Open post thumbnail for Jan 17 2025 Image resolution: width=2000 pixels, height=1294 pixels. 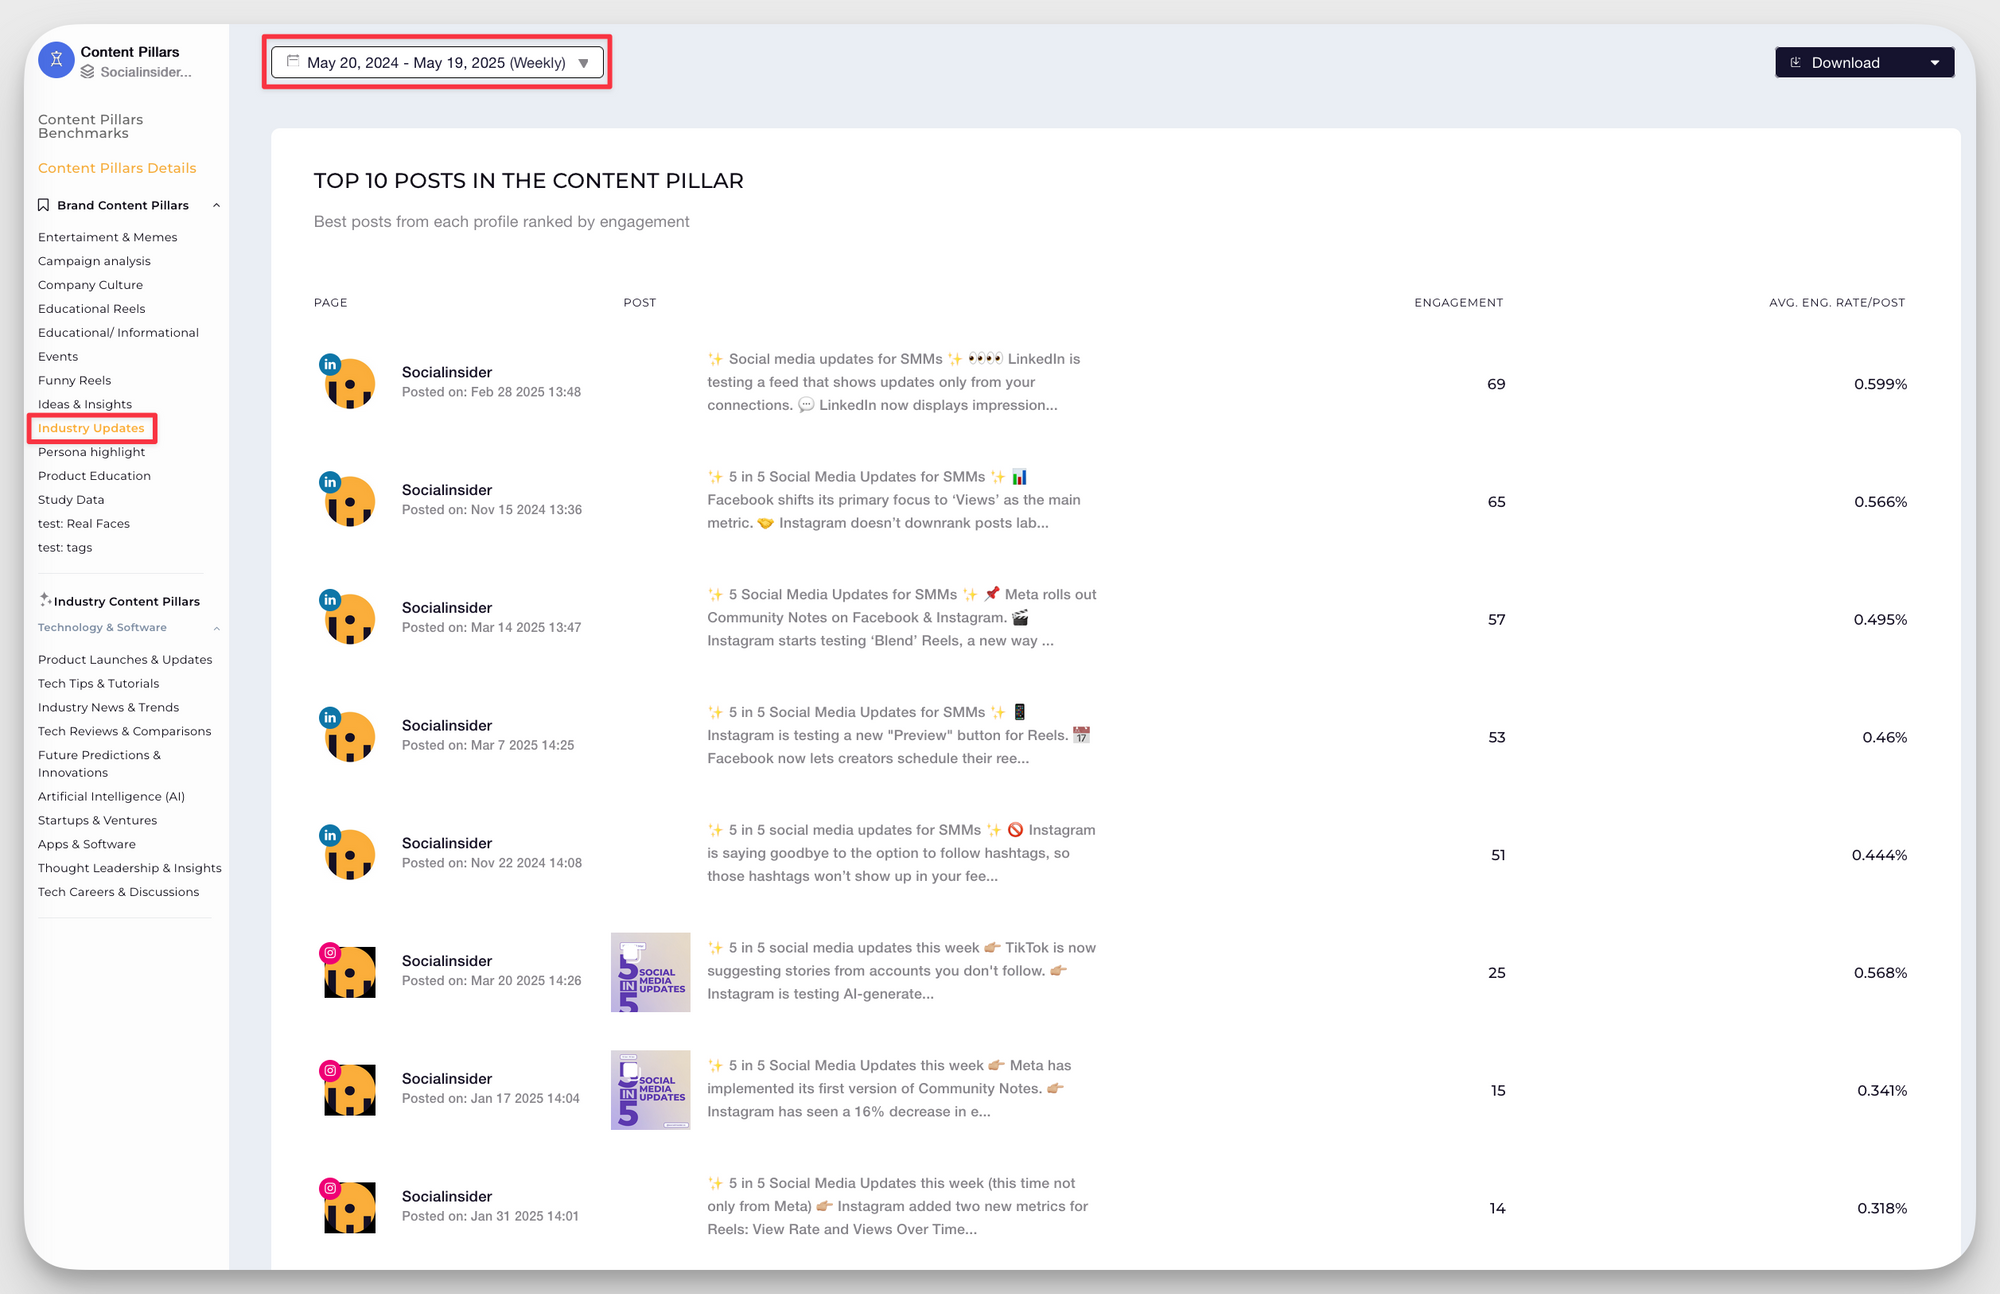(650, 1090)
